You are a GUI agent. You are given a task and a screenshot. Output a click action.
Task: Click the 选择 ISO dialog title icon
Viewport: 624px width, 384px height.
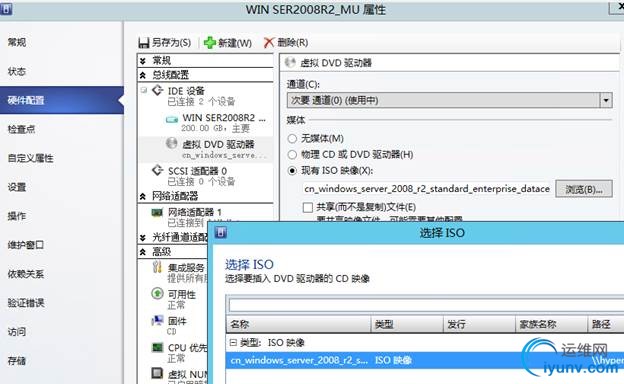(x=221, y=232)
